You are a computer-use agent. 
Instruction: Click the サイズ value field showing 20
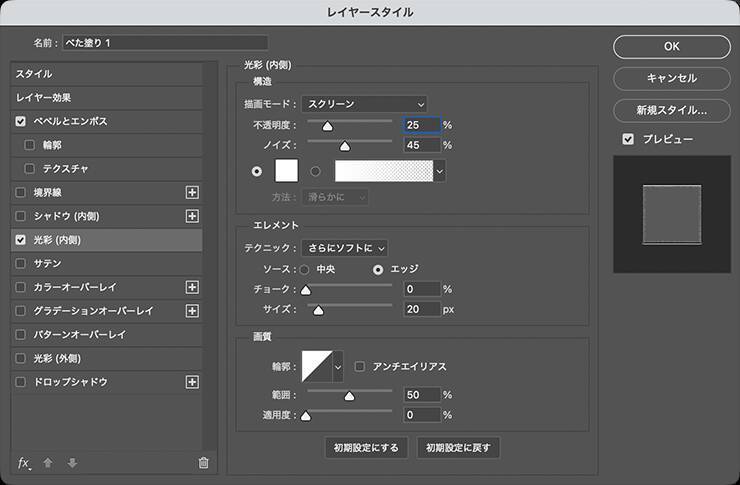click(422, 309)
